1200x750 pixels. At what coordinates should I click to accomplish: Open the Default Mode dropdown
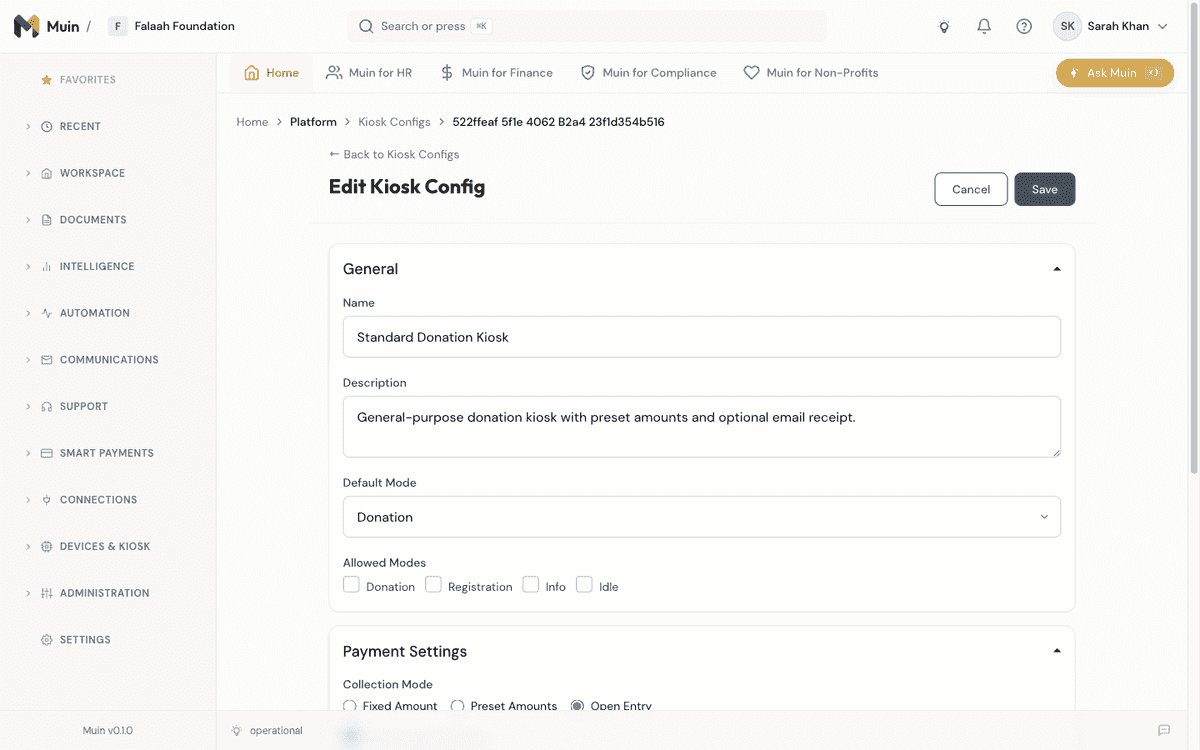click(702, 517)
